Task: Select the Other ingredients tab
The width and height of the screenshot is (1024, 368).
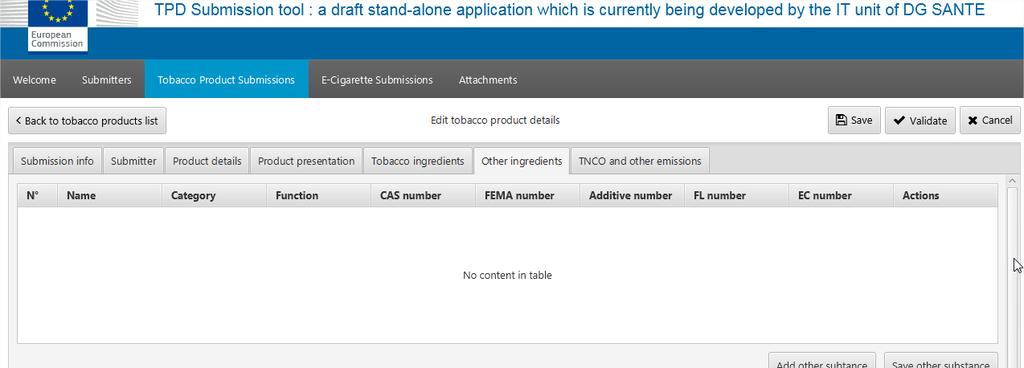Action: point(522,161)
